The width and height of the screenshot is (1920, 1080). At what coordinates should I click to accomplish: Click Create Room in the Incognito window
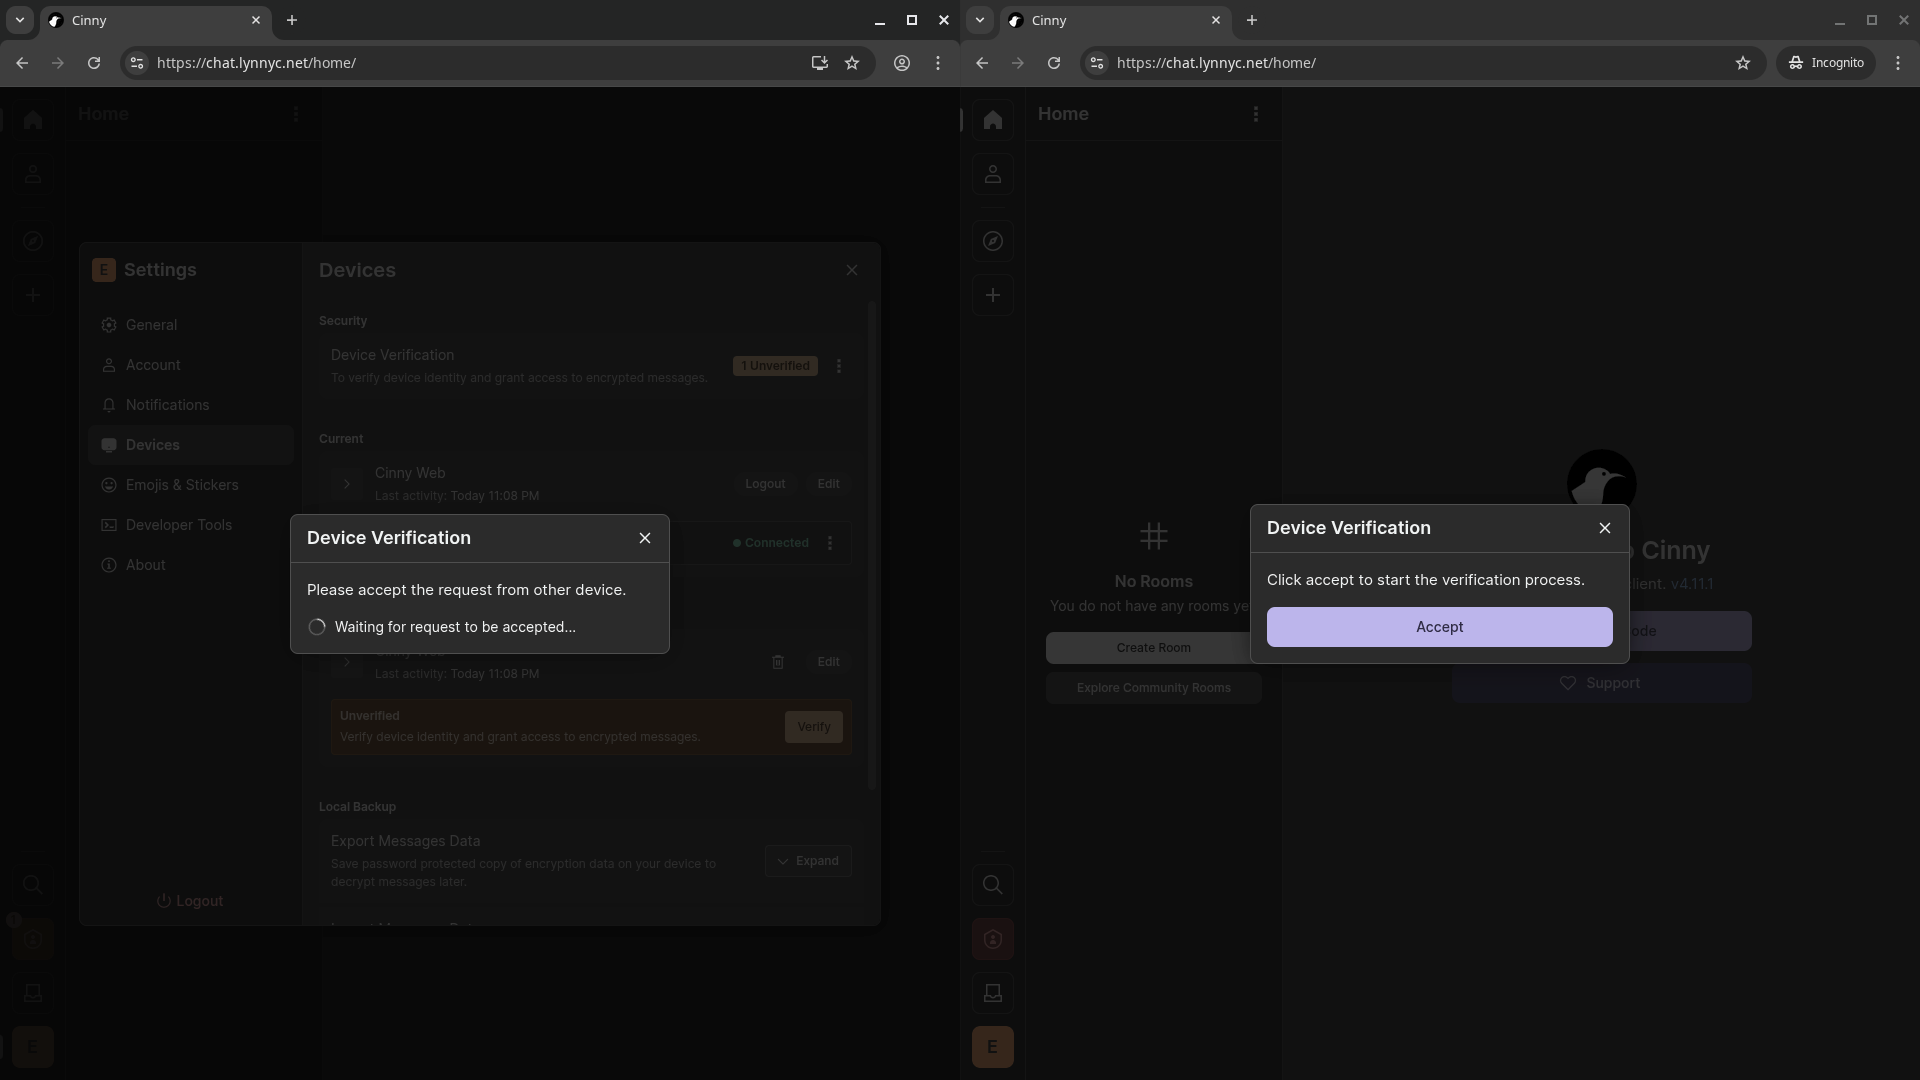click(x=1153, y=648)
